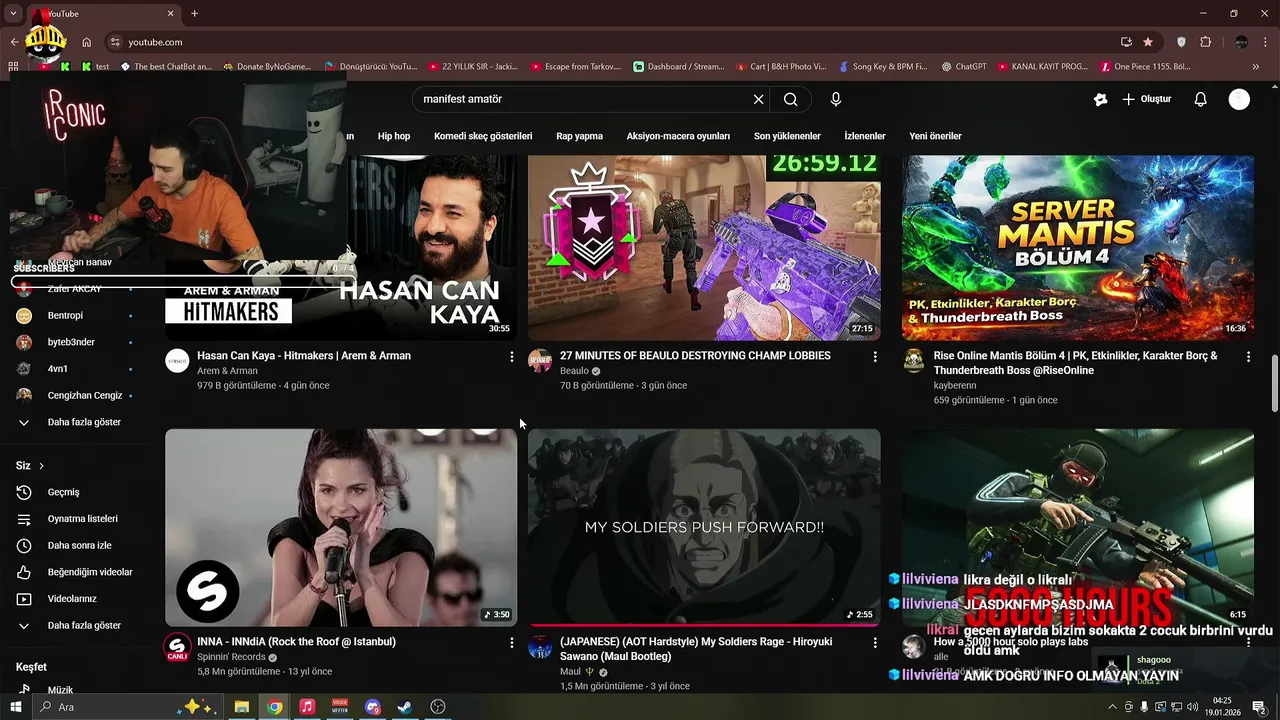Image resolution: width=1280 pixels, height=720 pixels.
Task: Open video title 27 Minutes of Beaulo
Action: coord(695,356)
